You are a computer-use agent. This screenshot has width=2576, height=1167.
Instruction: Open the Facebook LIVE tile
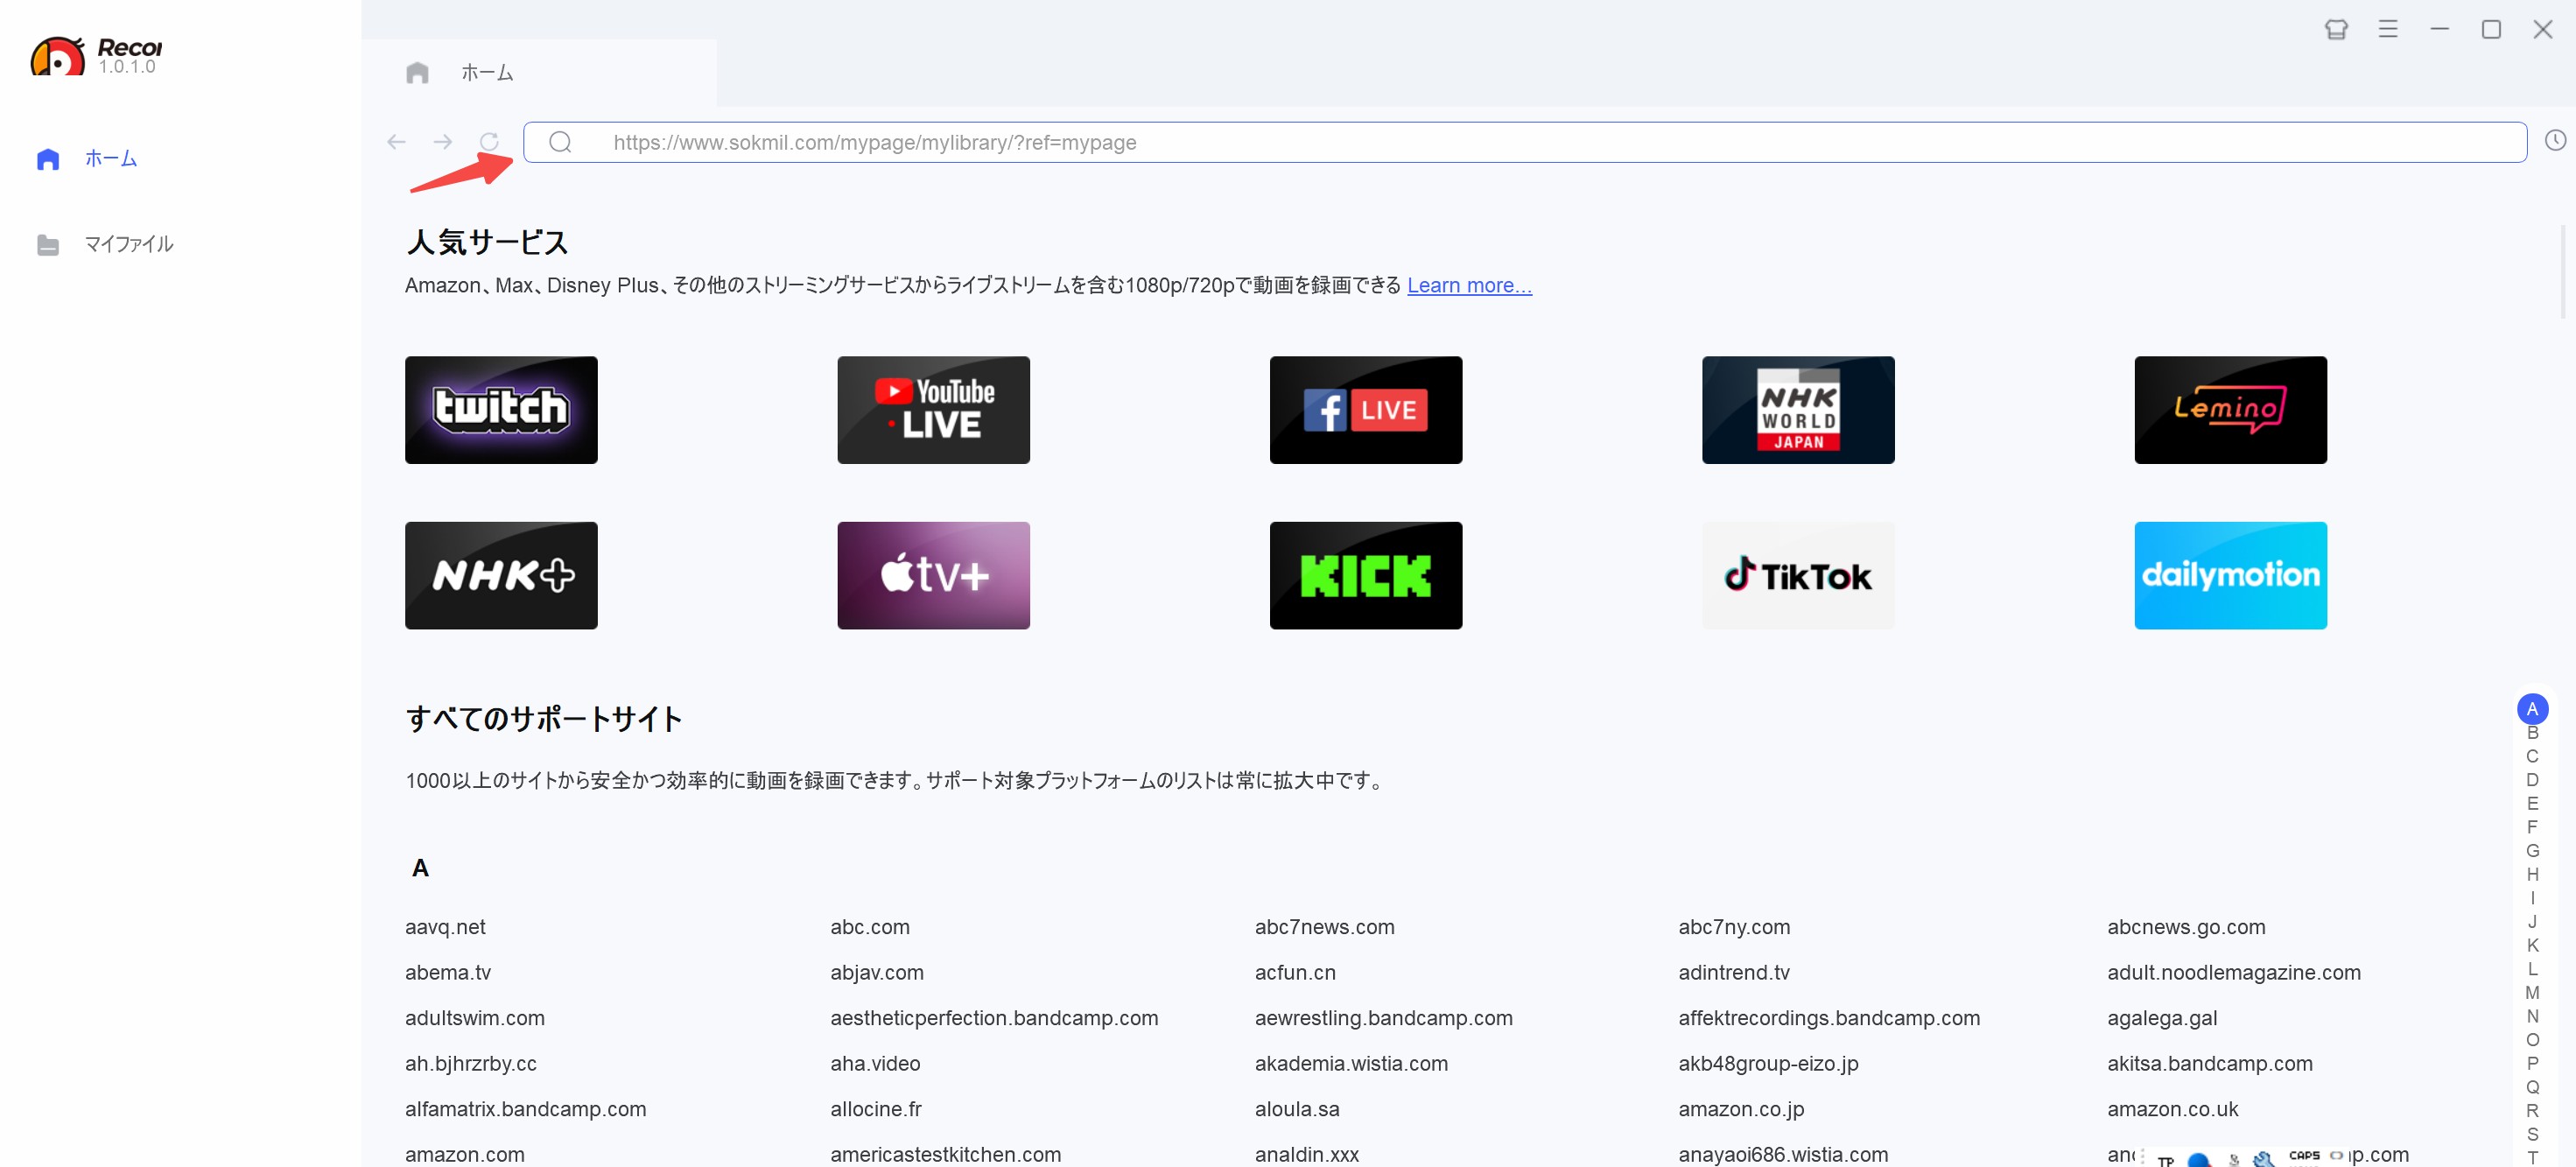(x=1366, y=410)
